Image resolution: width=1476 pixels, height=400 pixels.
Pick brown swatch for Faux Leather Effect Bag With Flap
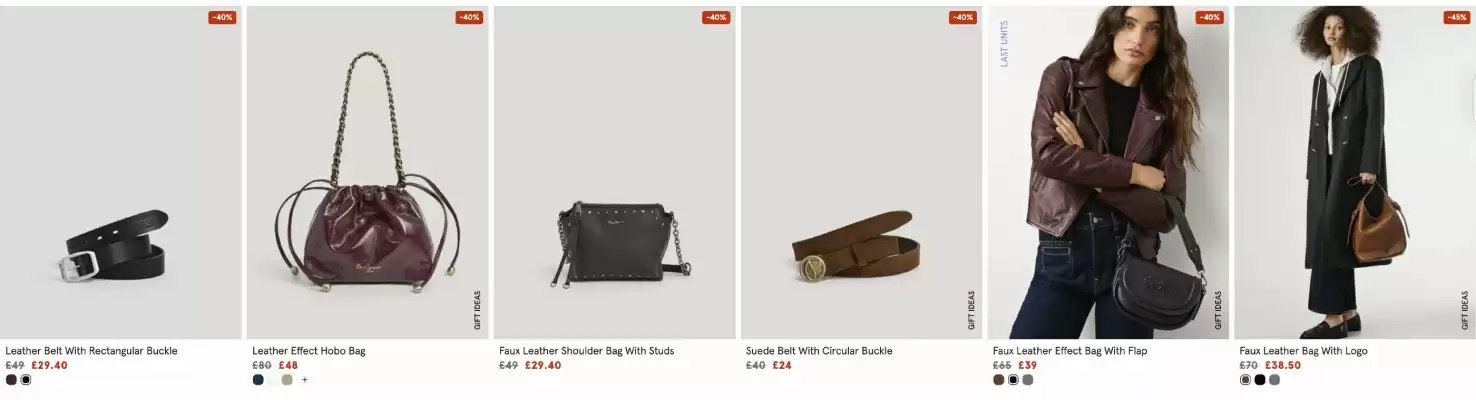click(x=998, y=380)
